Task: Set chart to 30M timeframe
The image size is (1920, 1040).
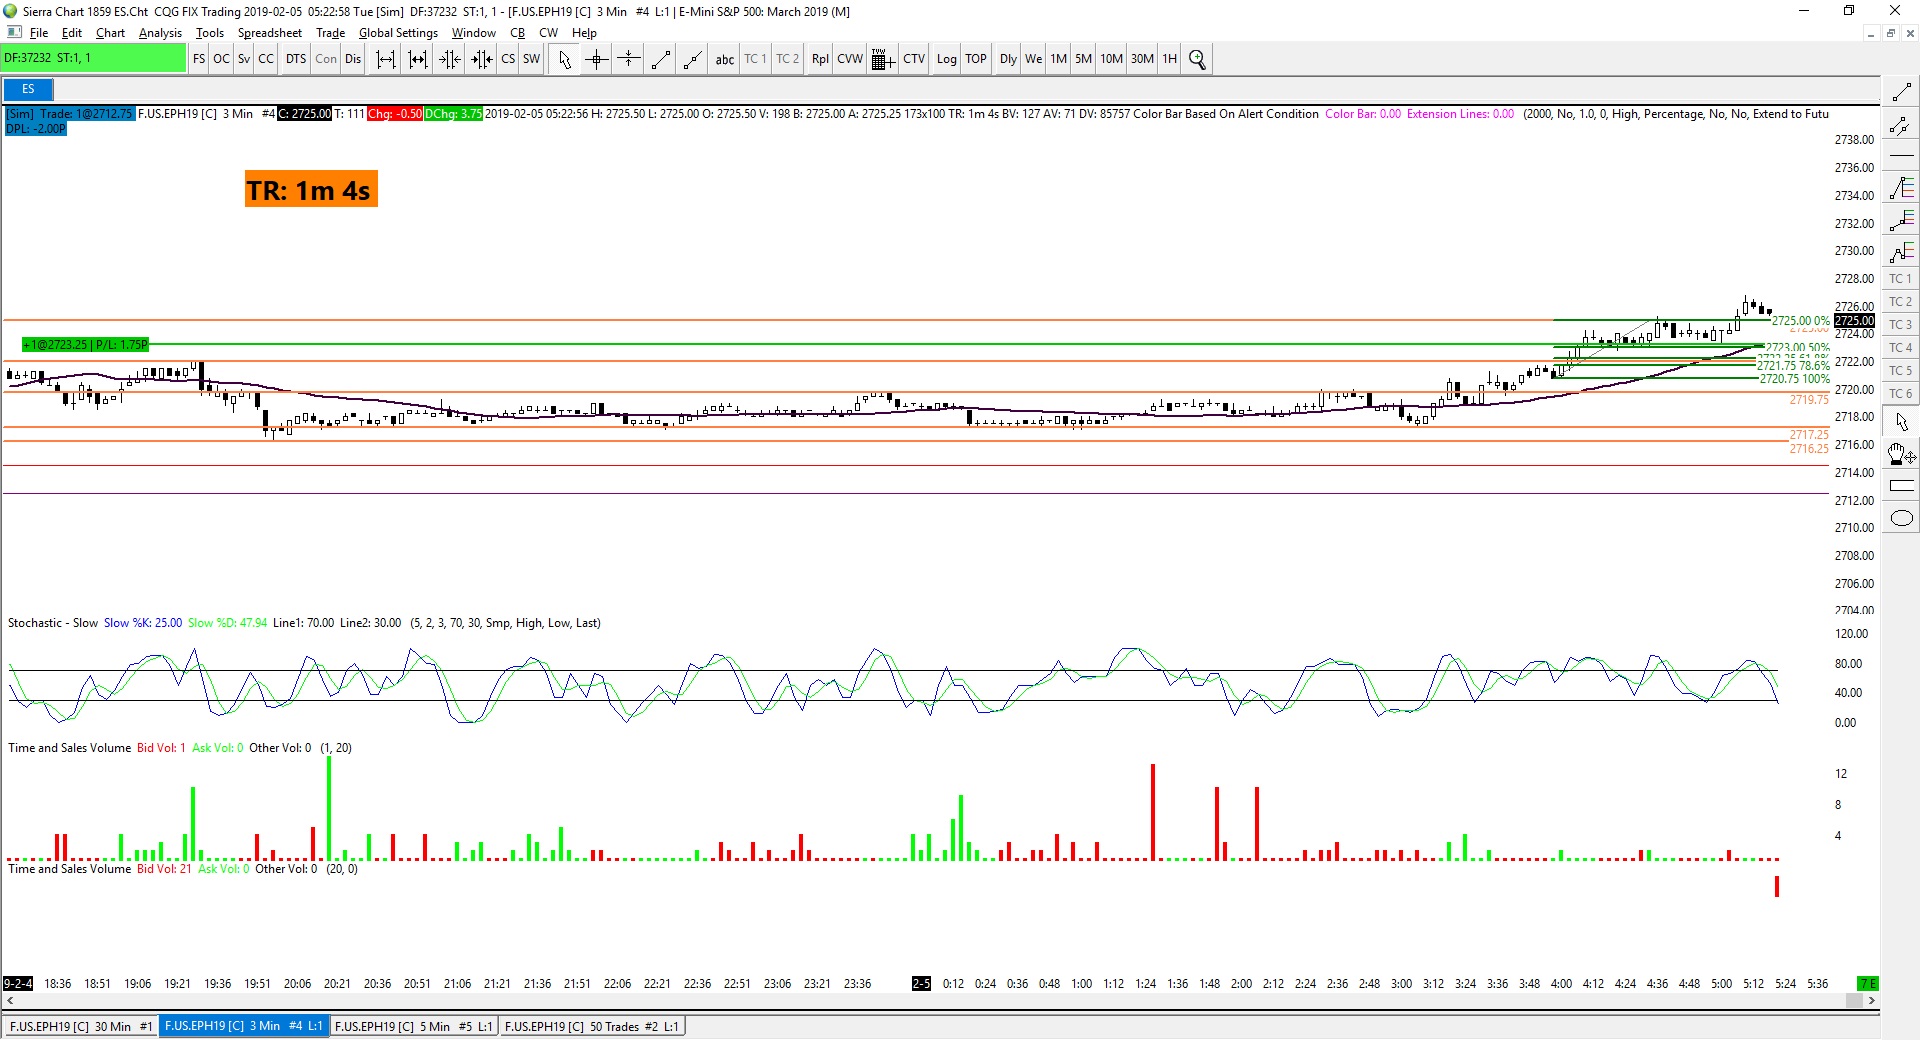Action: click(1142, 59)
